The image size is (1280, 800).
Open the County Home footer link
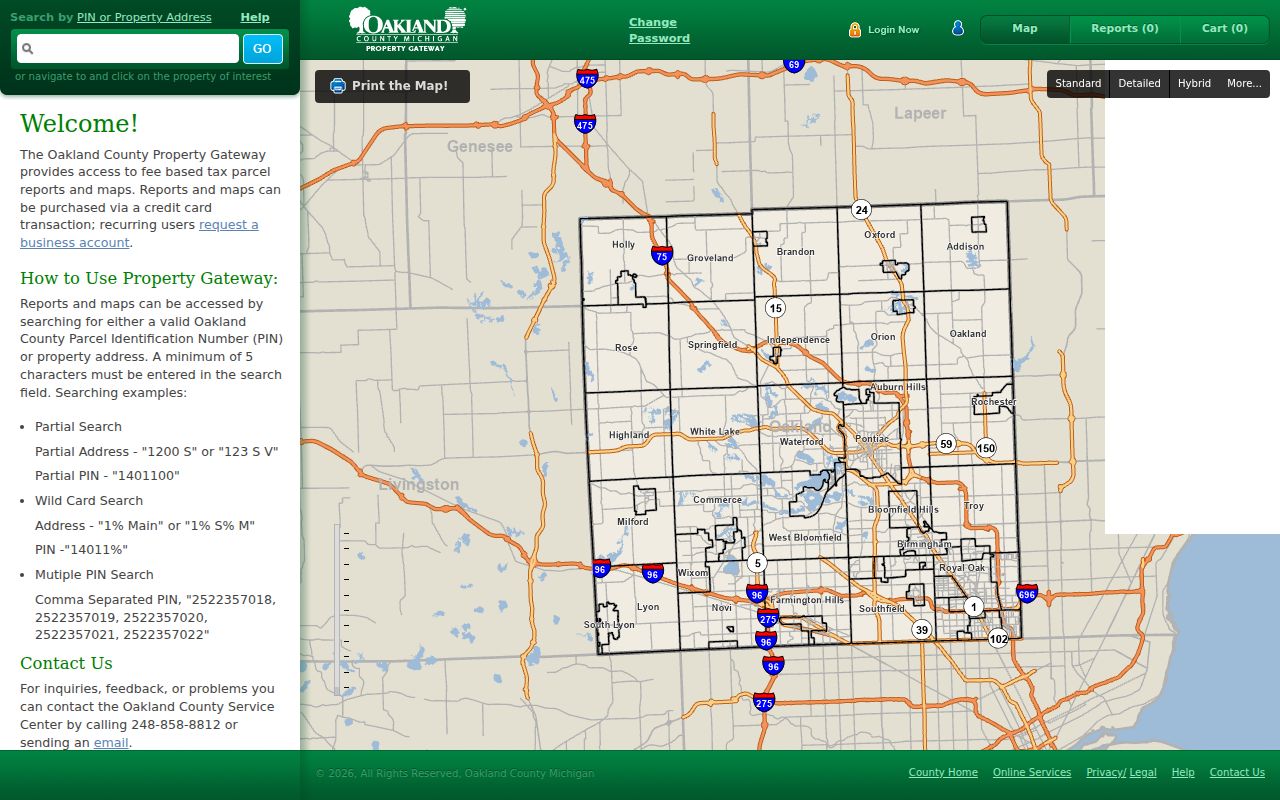pos(943,773)
